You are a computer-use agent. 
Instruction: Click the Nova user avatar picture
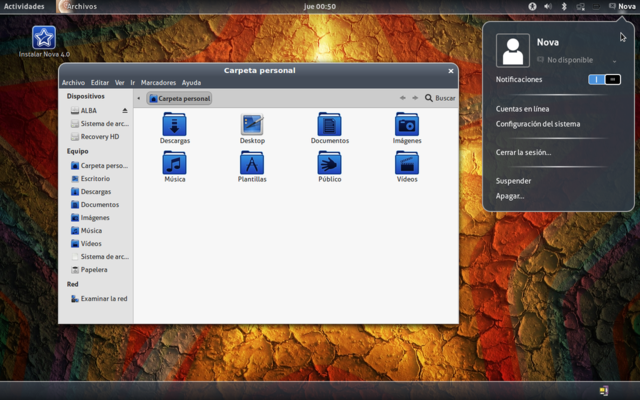click(x=513, y=50)
